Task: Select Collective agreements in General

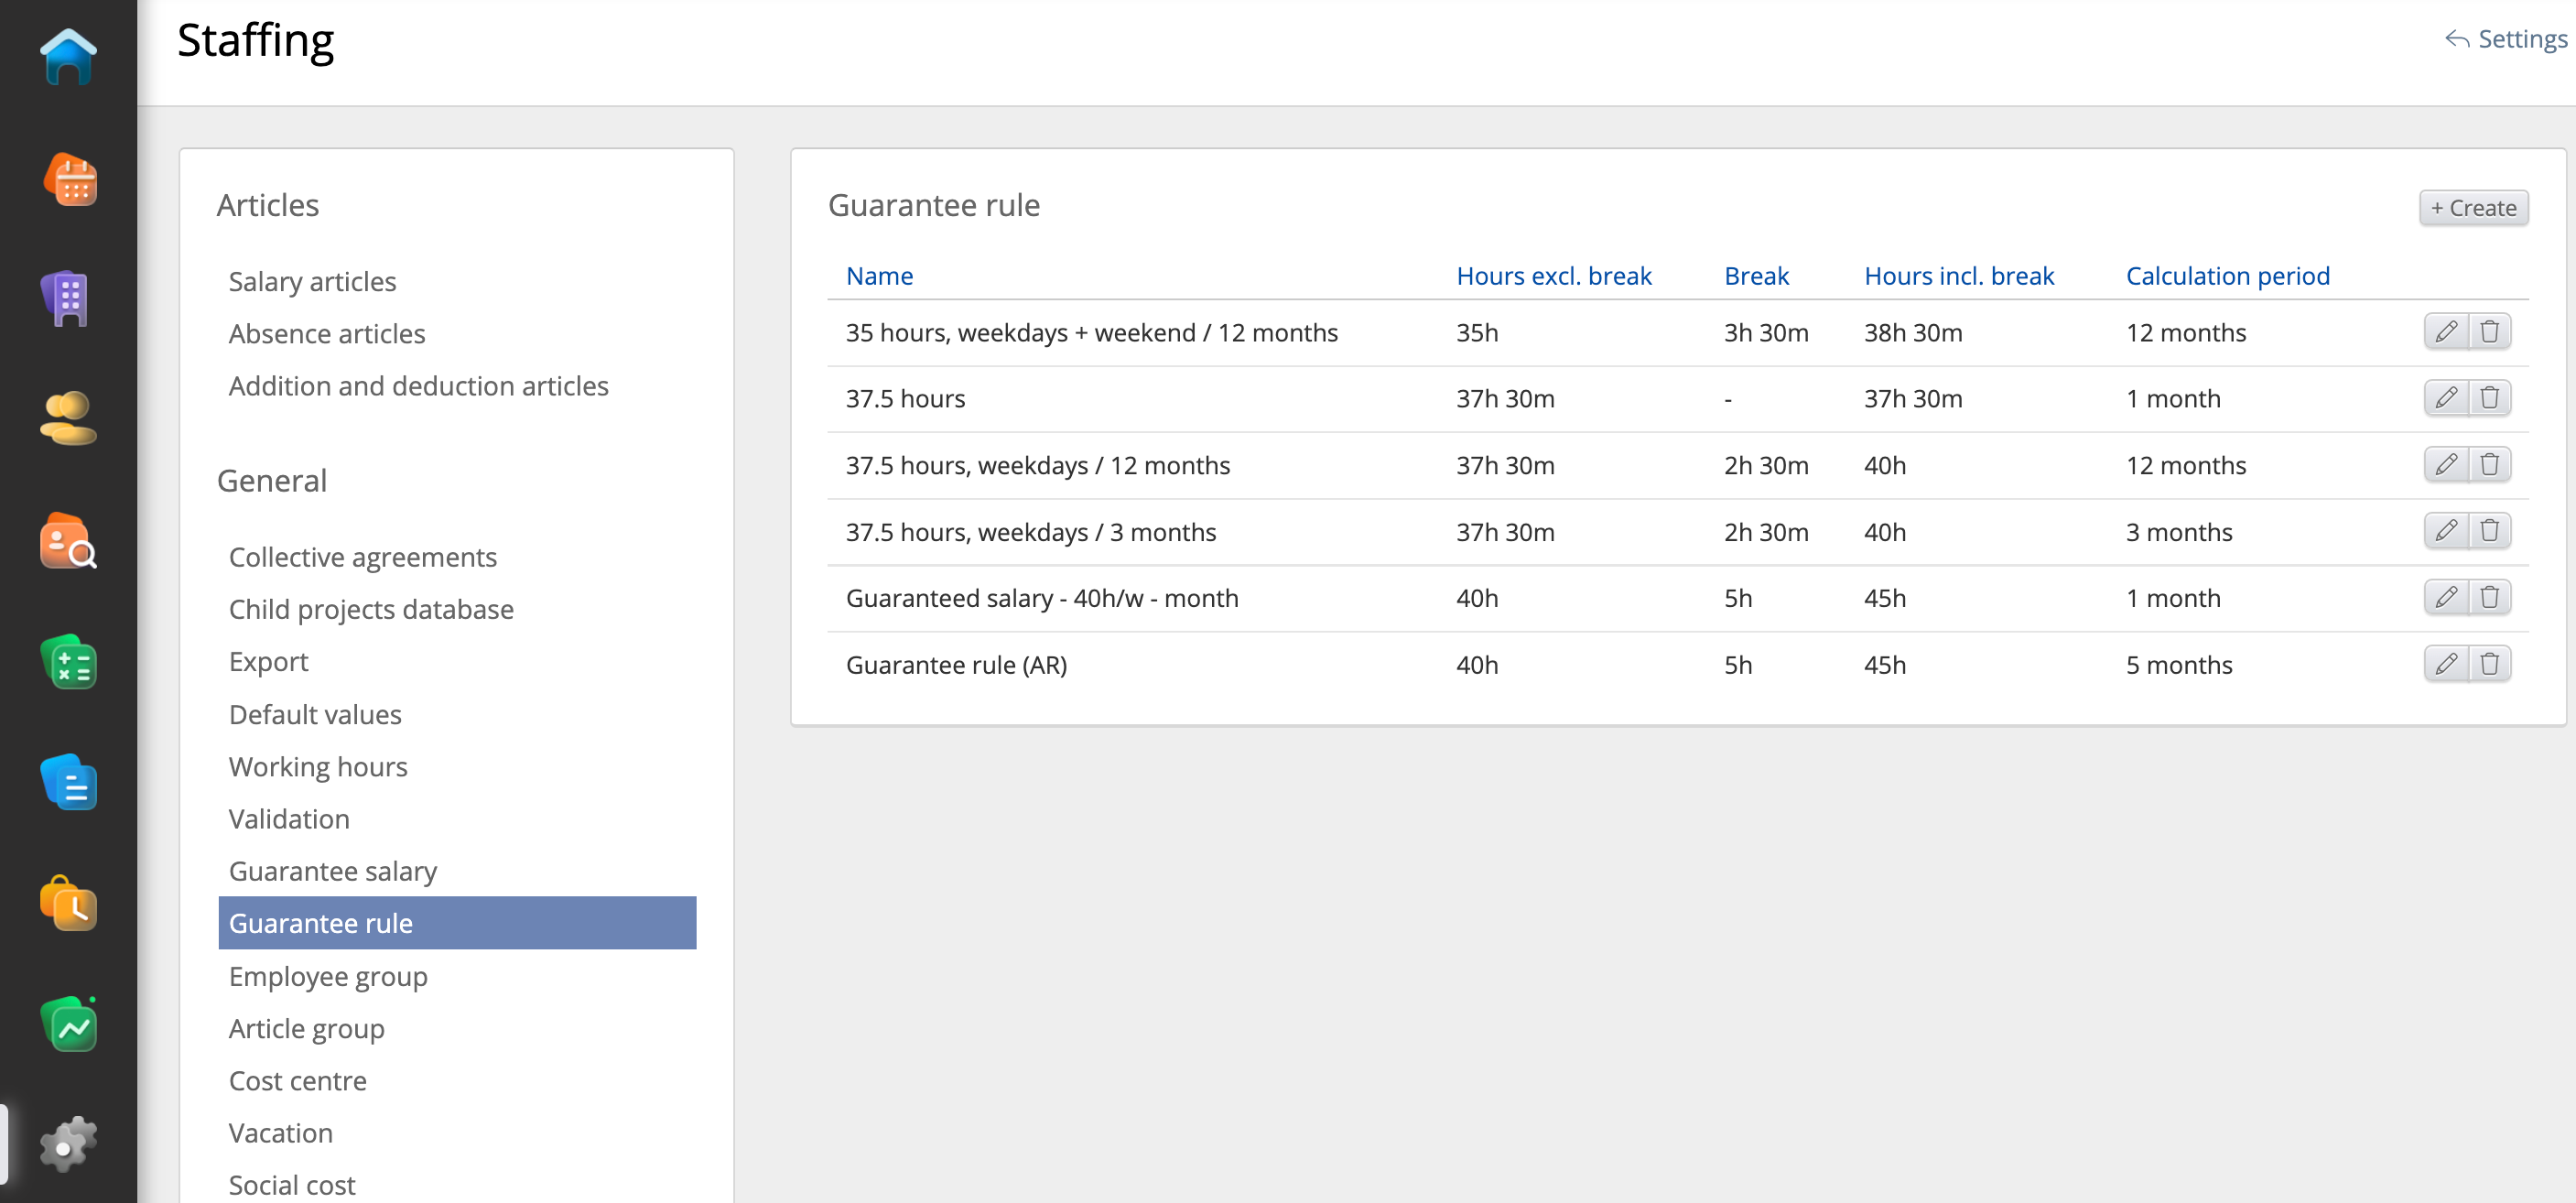Action: pos(362,557)
